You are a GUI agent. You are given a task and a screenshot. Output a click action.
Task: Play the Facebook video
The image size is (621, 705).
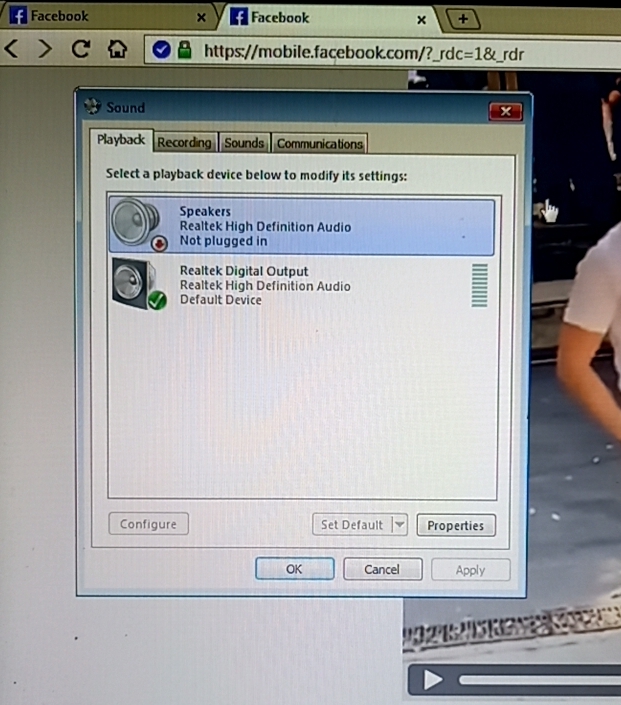click(433, 679)
